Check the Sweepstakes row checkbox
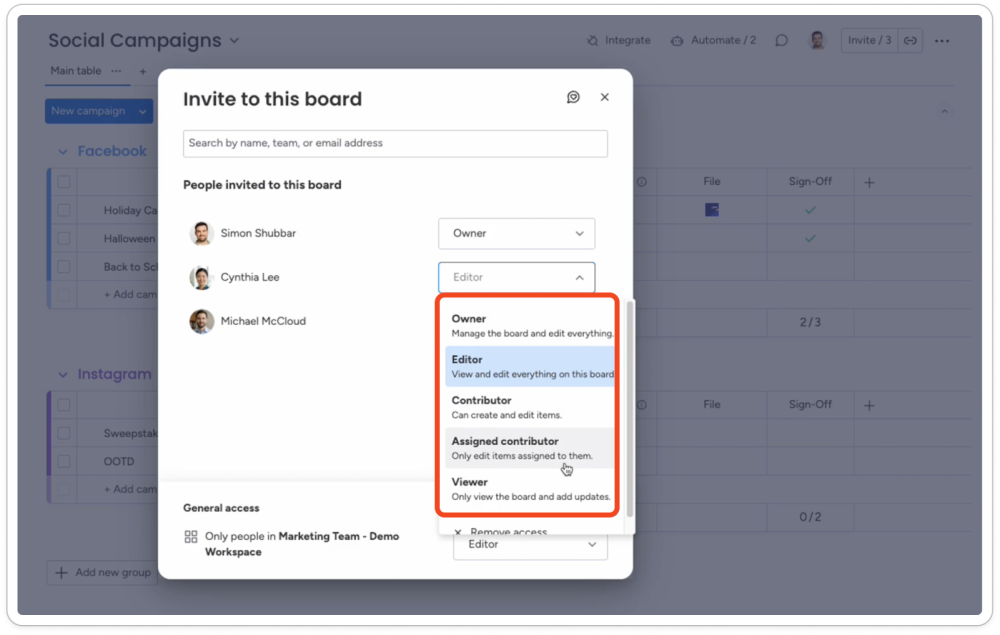This screenshot has height=635, width=1000. pyautogui.click(x=64, y=433)
